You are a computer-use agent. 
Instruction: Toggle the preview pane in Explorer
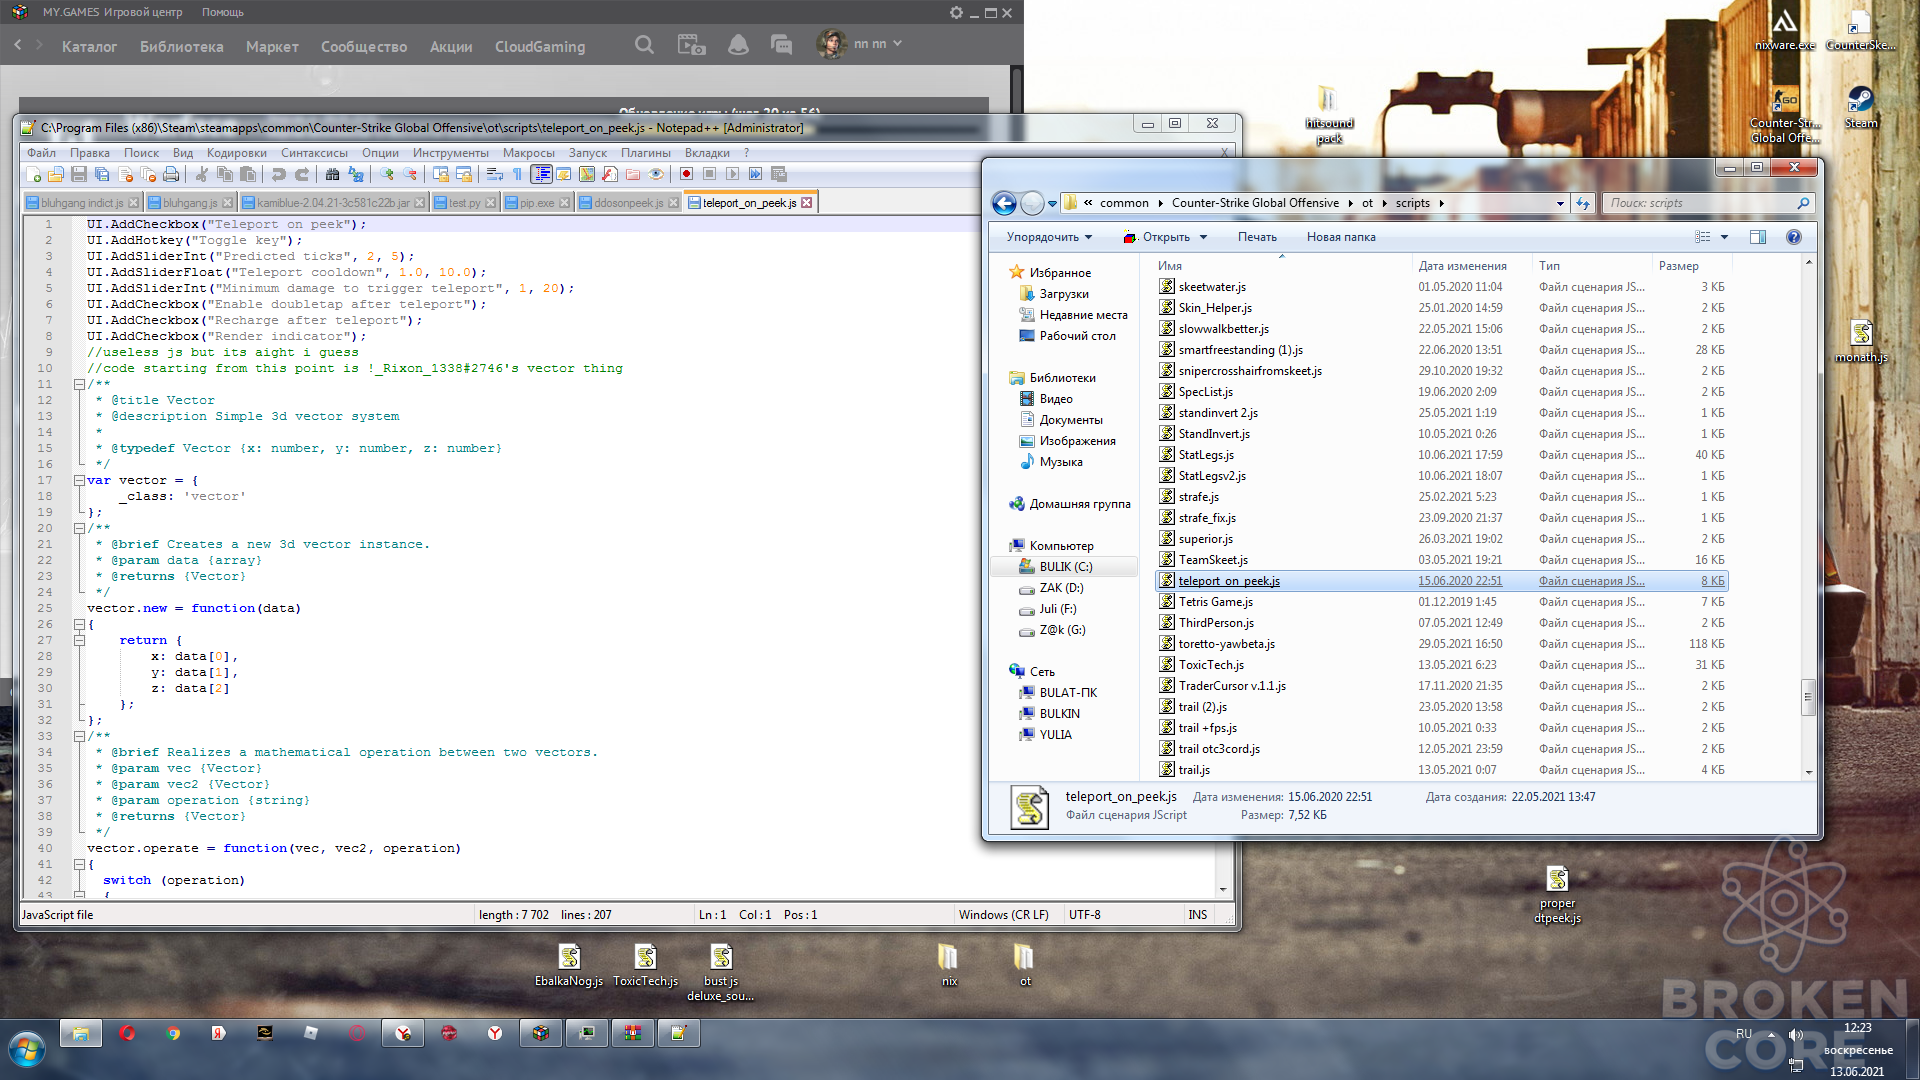click(x=1758, y=237)
